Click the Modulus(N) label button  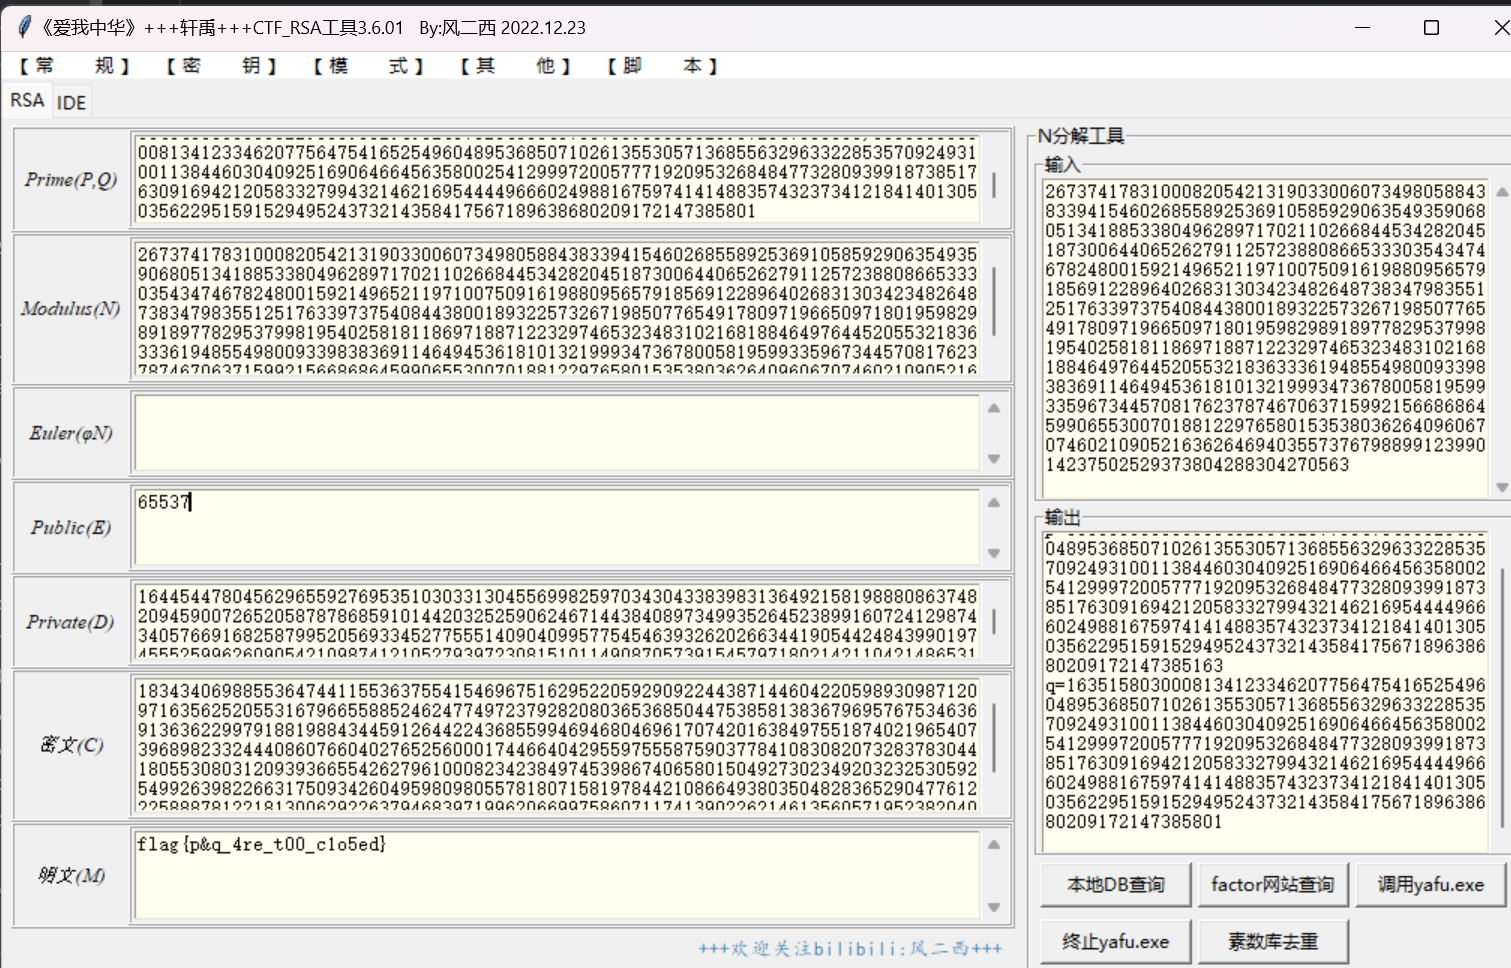click(x=71, y=308)
